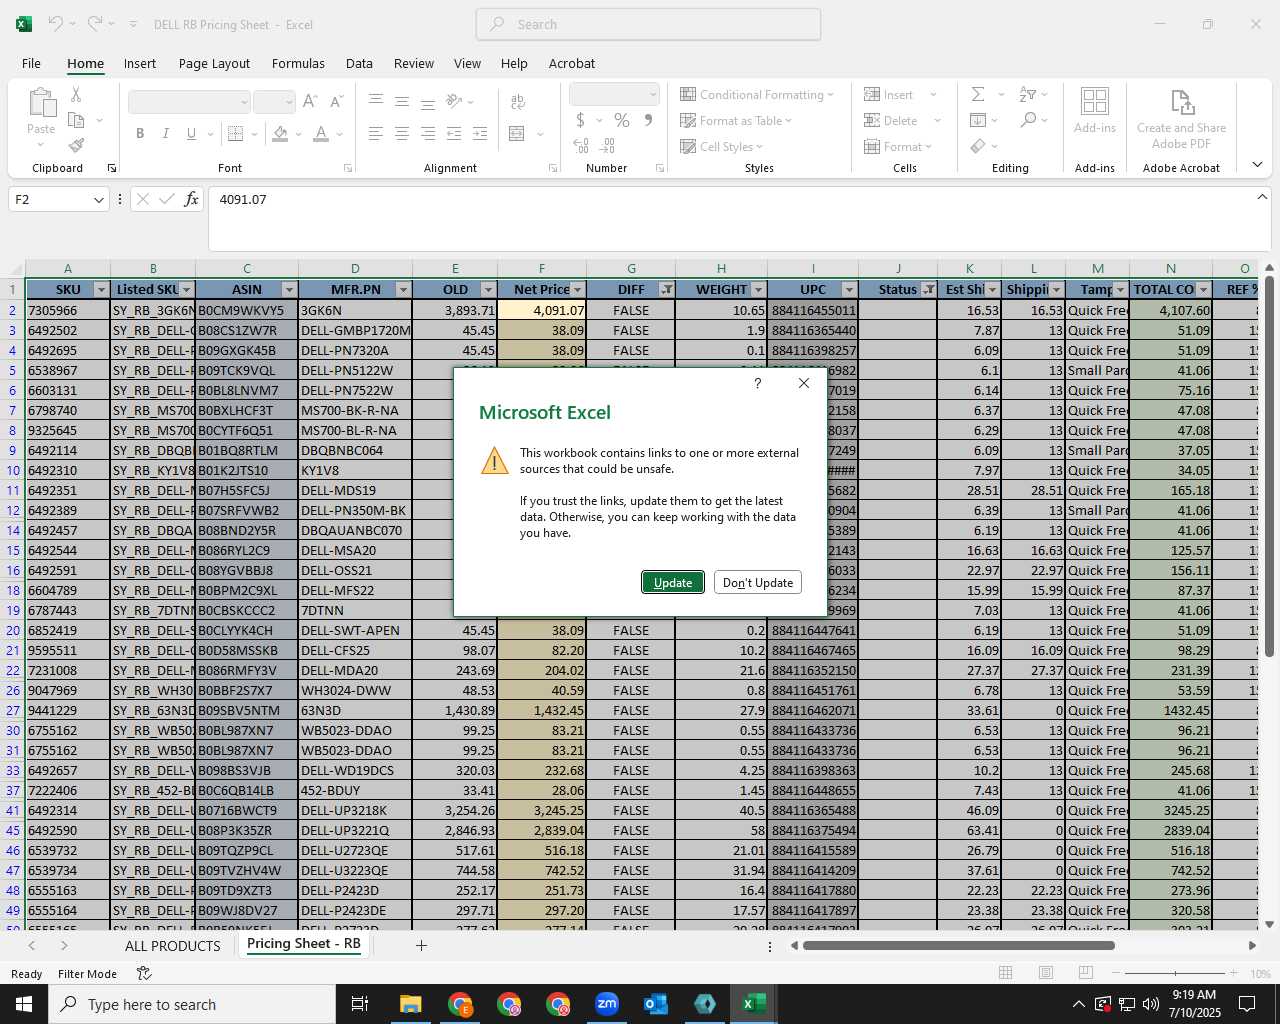Click the AutoSum sigma icon
The image size is (1280, 1024).
coord(978,94)
